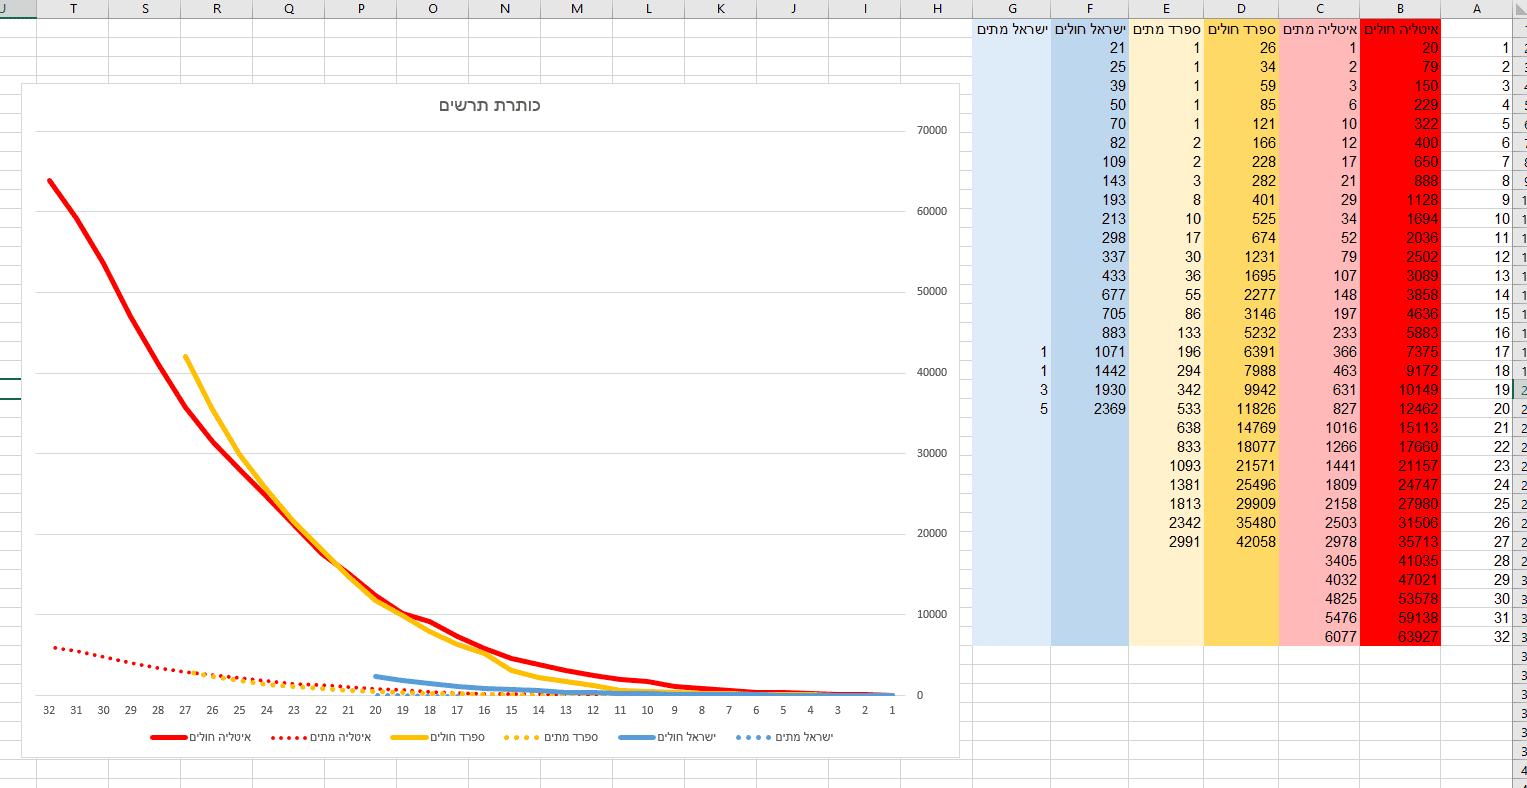Screen dimensions: 1527x788
Task: Select column header G
Action: (1012, 9)
